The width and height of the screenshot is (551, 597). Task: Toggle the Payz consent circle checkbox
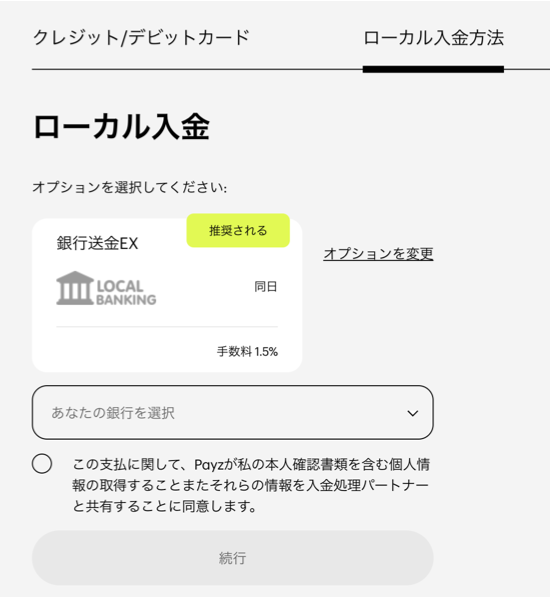pyautogui.click(x=42, y=464)
